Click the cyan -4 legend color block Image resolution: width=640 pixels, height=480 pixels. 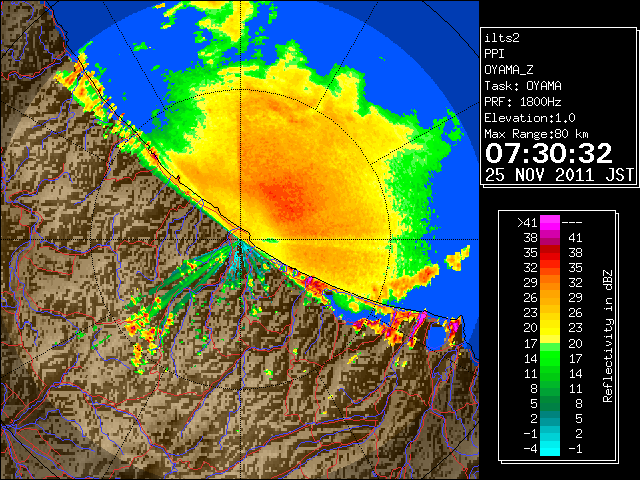pyautogui.click(x=550, y=448)
